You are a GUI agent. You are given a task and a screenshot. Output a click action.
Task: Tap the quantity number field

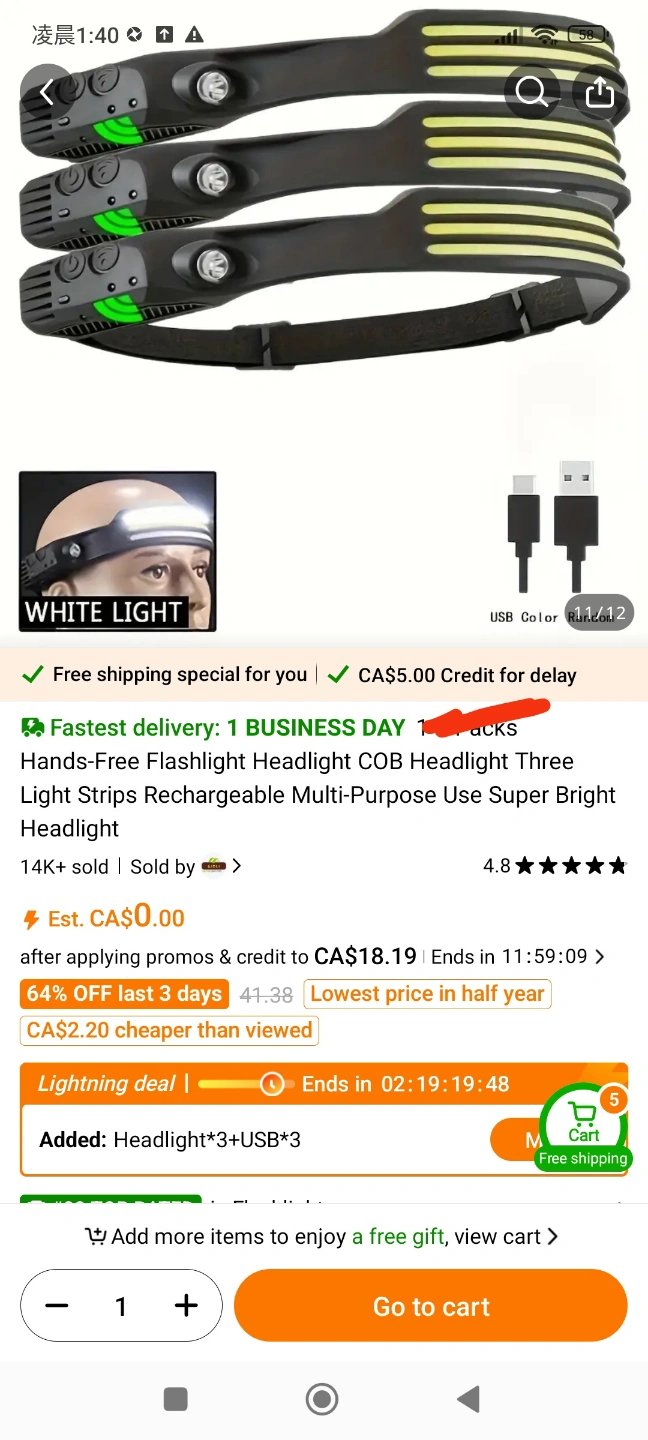[121, 1306]
